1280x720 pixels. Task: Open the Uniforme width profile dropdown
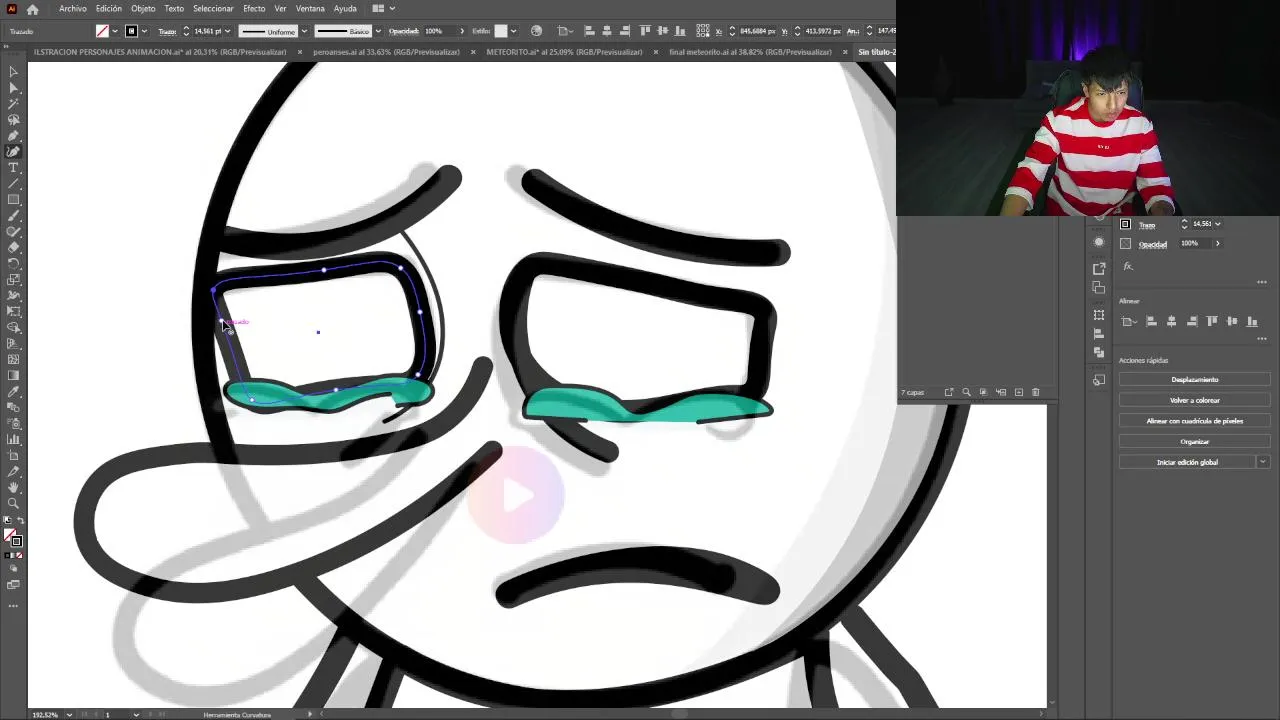coord(304,31)
